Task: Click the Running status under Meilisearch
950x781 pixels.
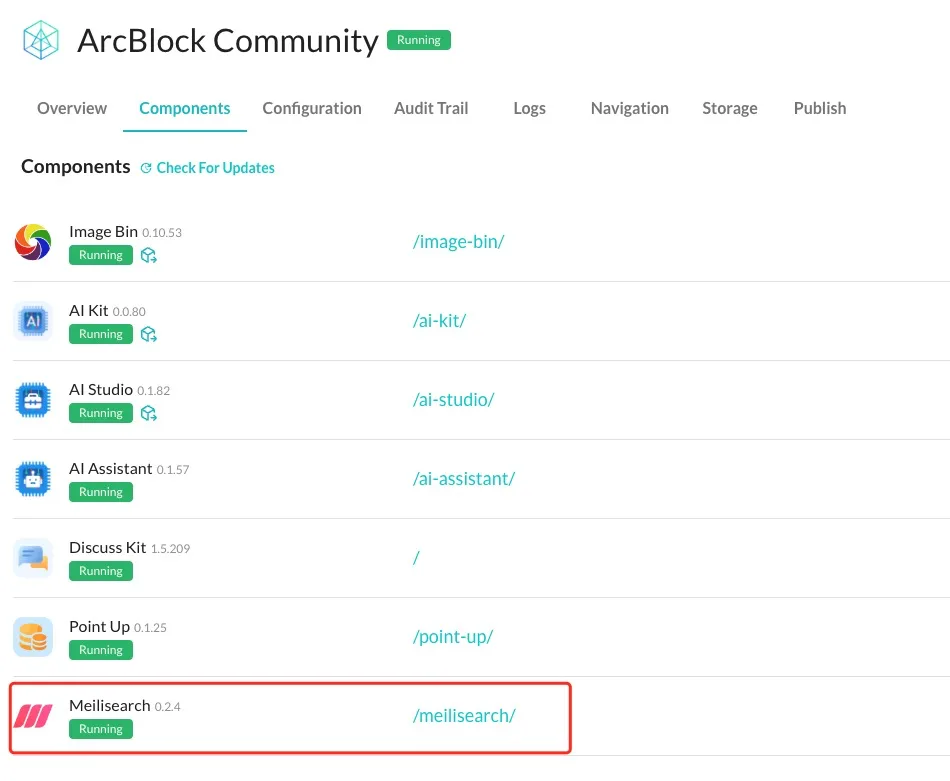Action: (x=101, y=729)
